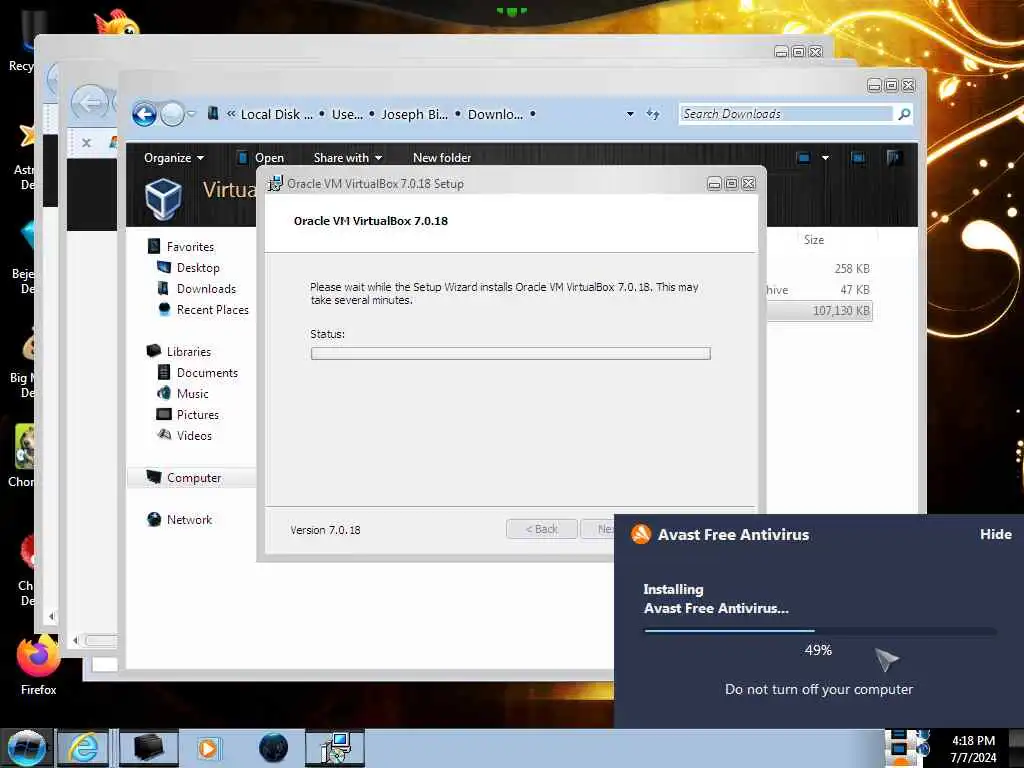The image size is (1024, 768).
Task: Click the VirtualBox installation status progress bar
Action: pos(511,353)
